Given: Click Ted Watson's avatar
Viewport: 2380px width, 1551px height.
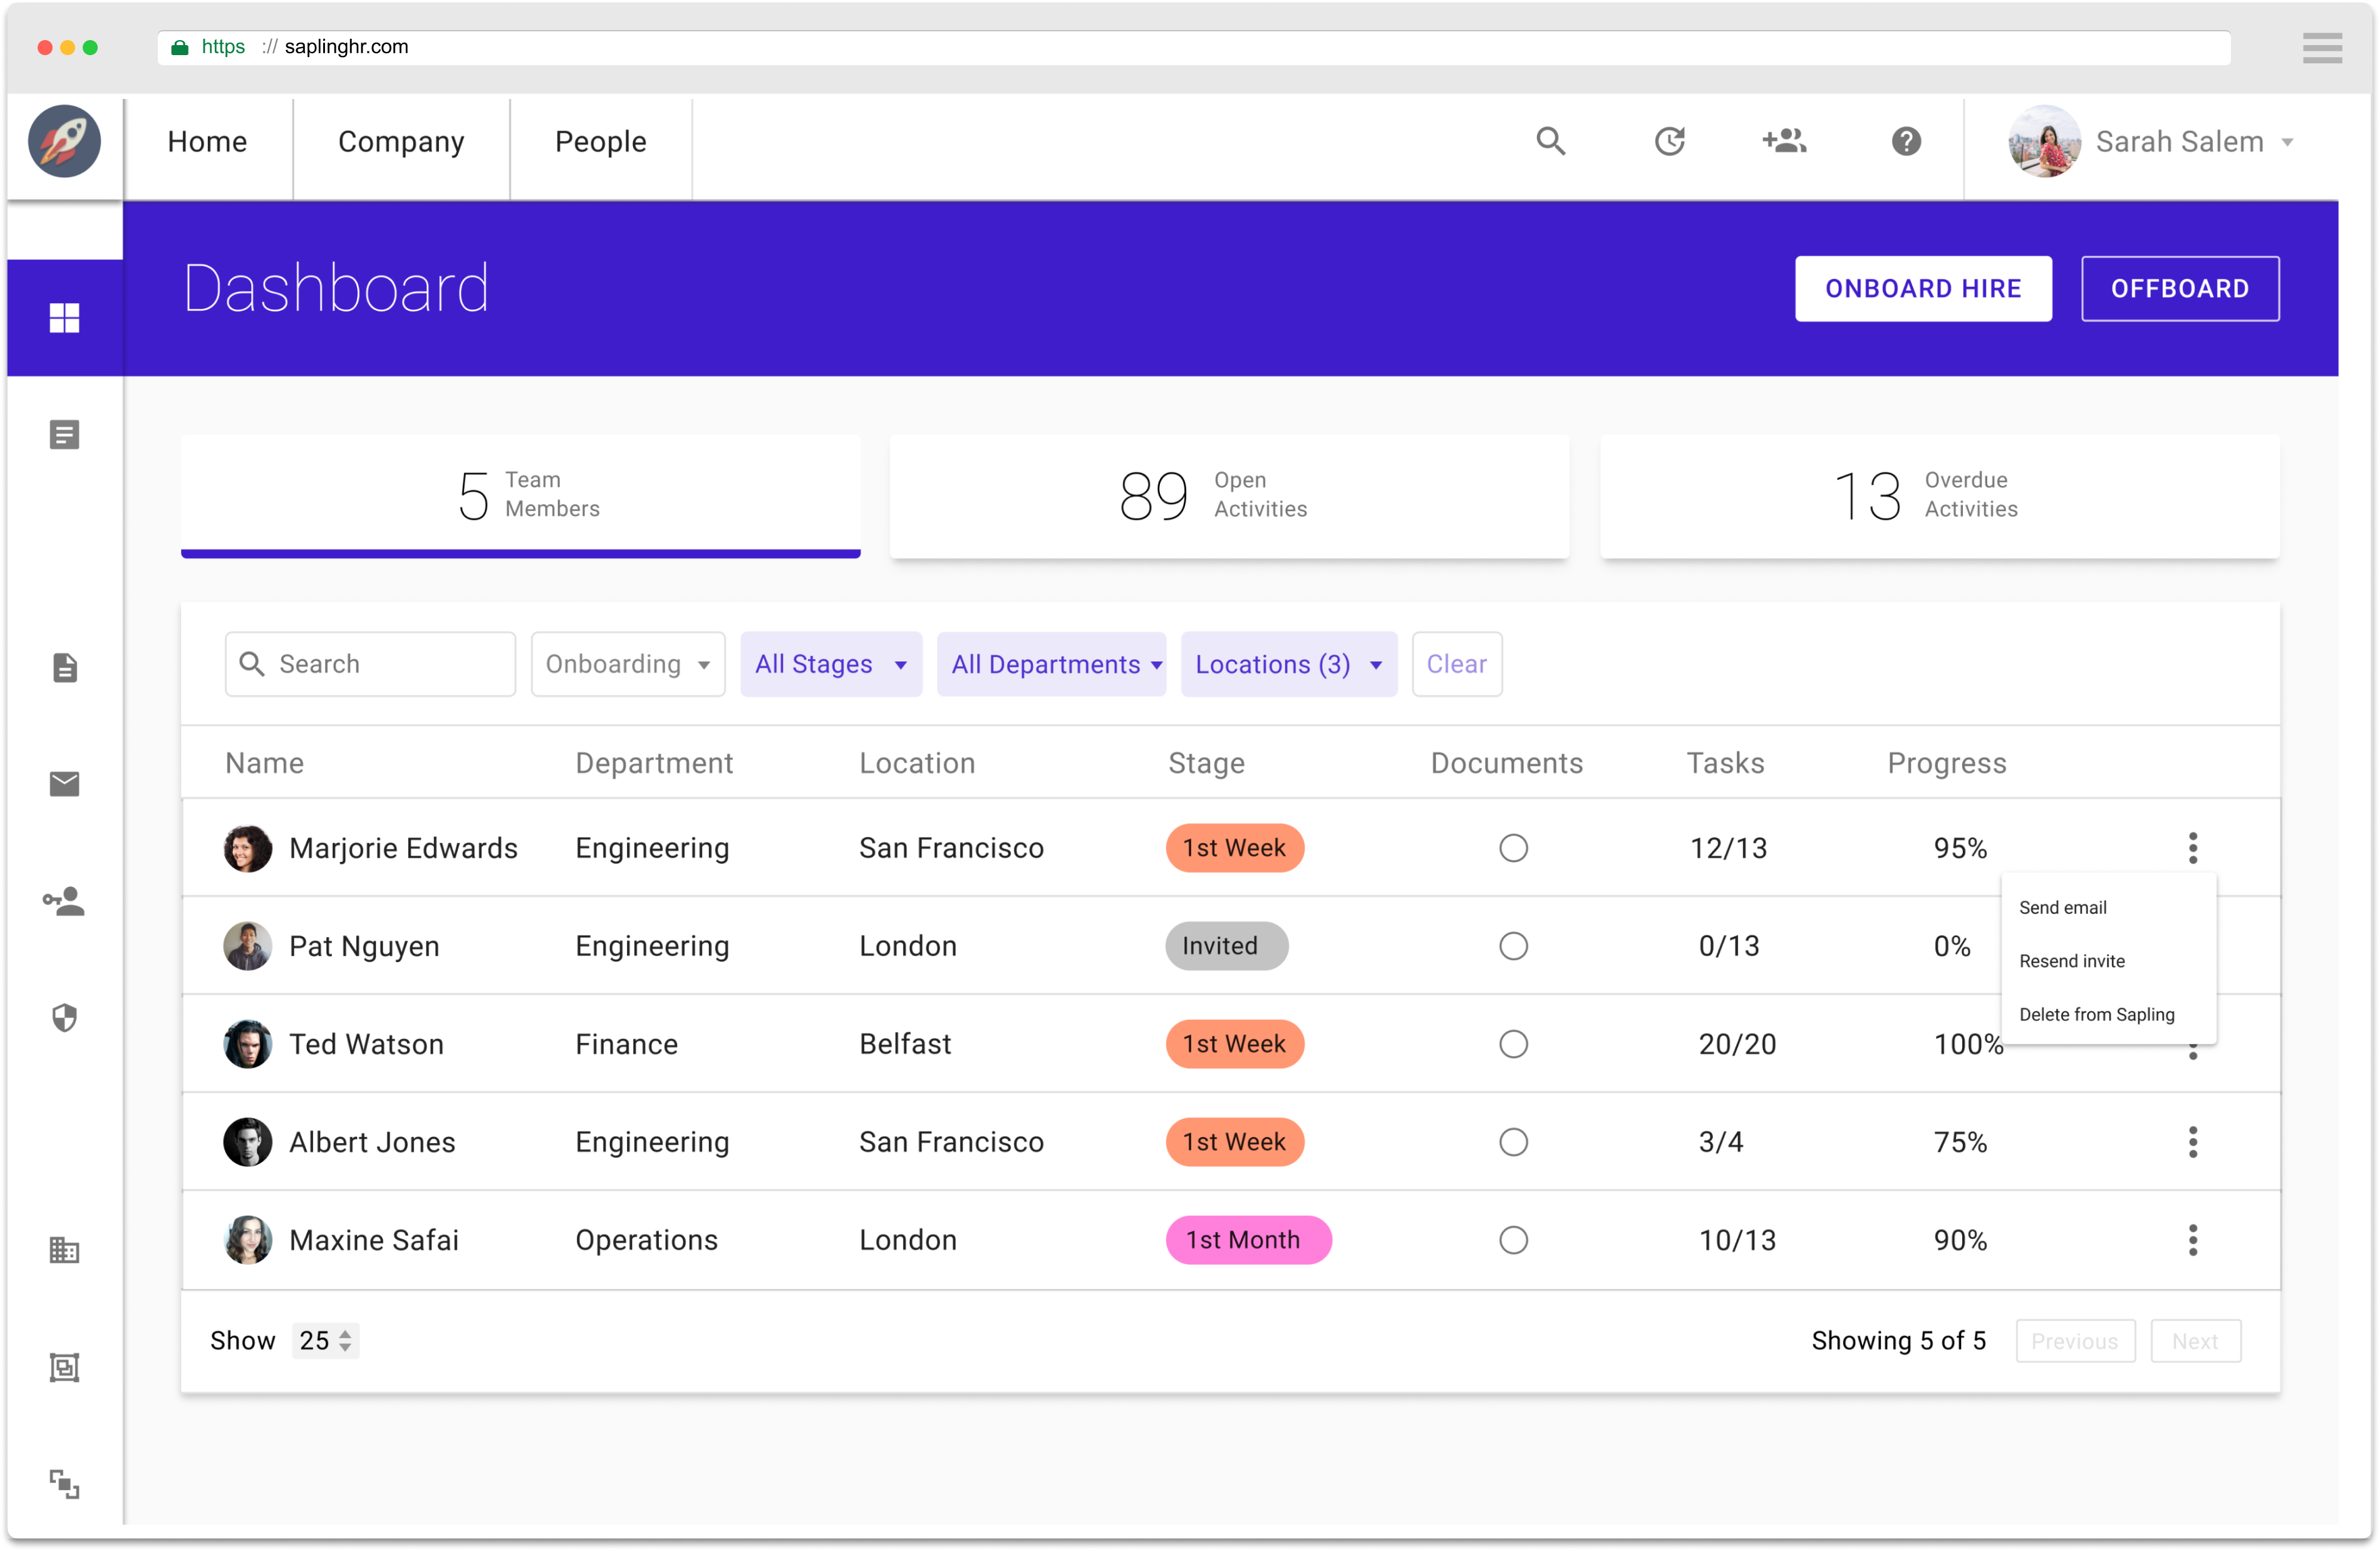Looking at the screenshot, I should pyautogui.click(x=248, y=1044).
